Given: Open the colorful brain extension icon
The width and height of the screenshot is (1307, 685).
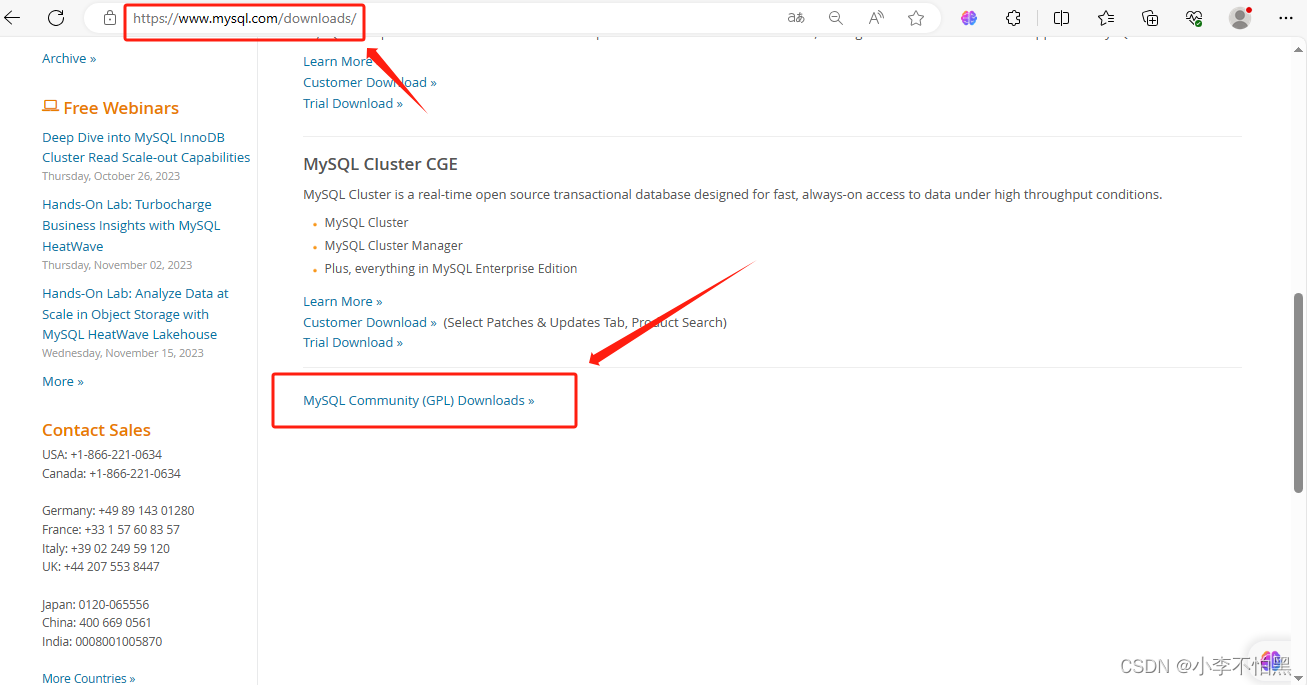Looking at the screenshot, I should 968,17.
